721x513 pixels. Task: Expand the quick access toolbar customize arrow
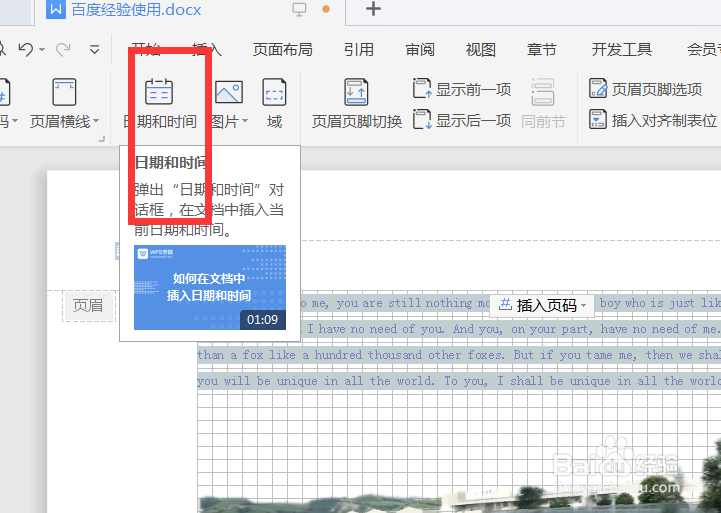[x=95, y=50]
